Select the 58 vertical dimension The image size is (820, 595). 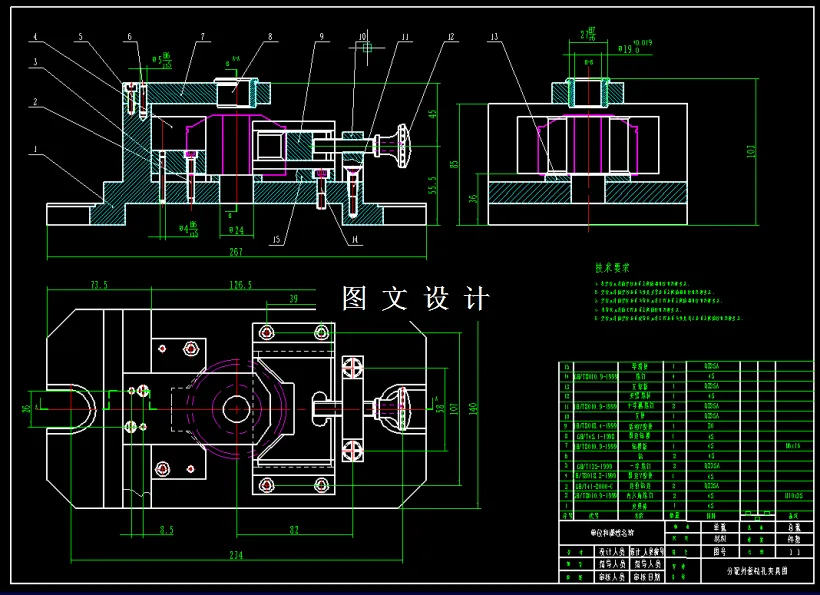pos(440,408)
